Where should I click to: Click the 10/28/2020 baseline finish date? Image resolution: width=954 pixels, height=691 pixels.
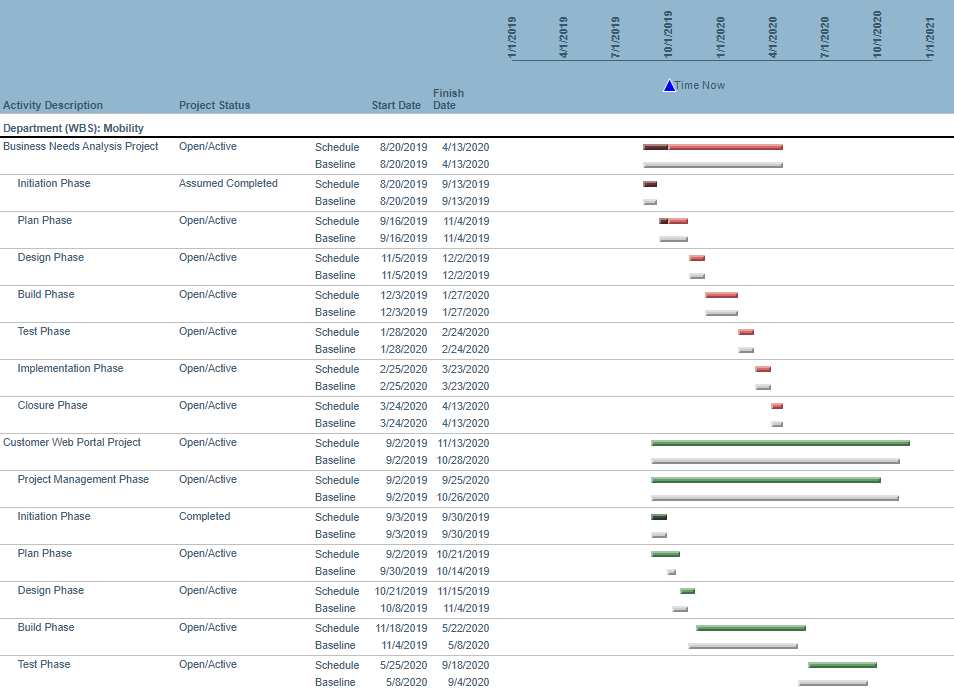click(463, 460)
